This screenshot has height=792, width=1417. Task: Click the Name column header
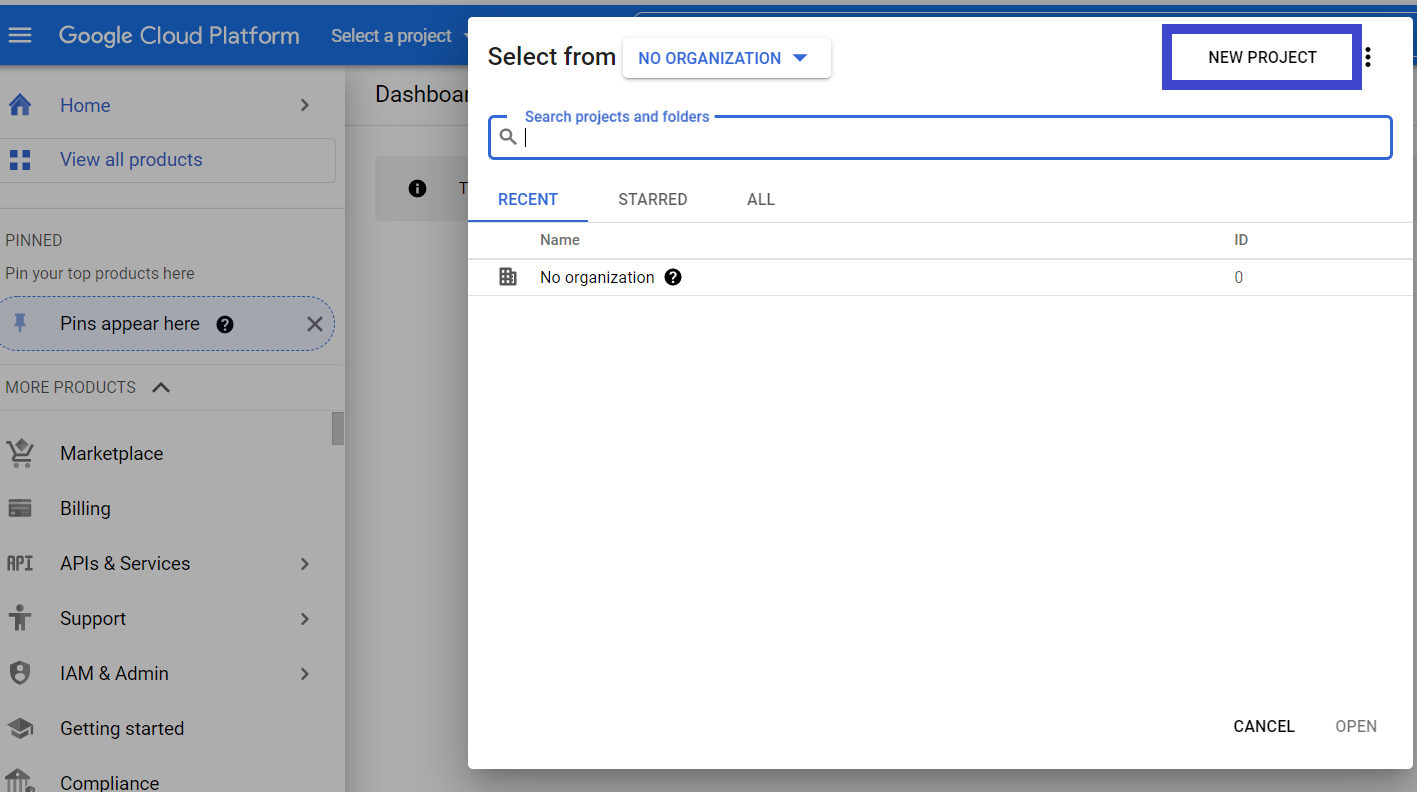click(x=560, y=240)
